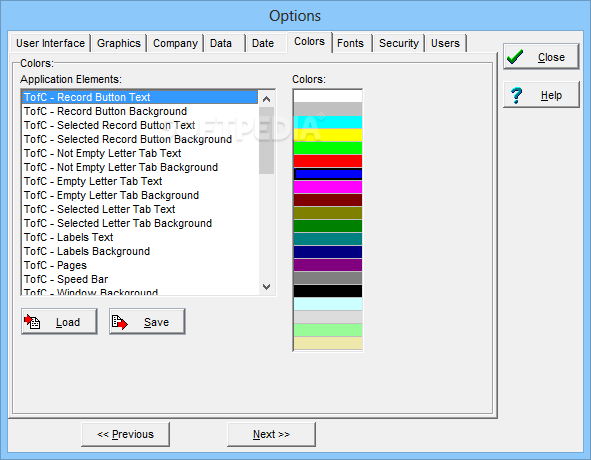The width and height of the screenshot is (591, 460).
Task: Select 'TofC - Labels Background'
Action: (140, 251)
